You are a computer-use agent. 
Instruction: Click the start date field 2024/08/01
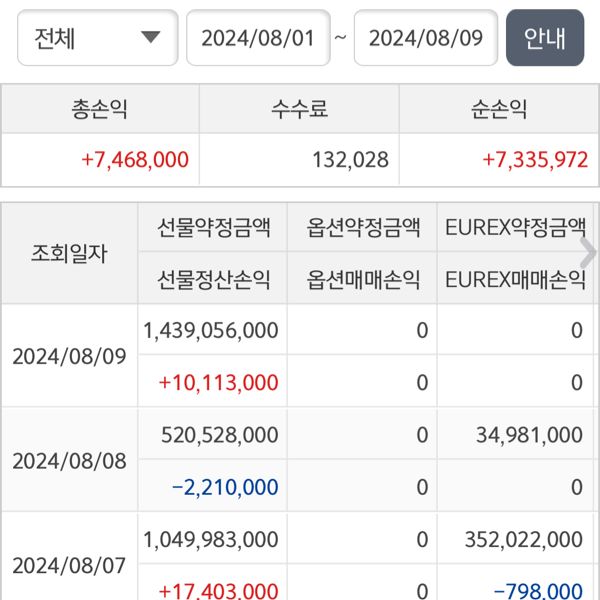(258, 38)
